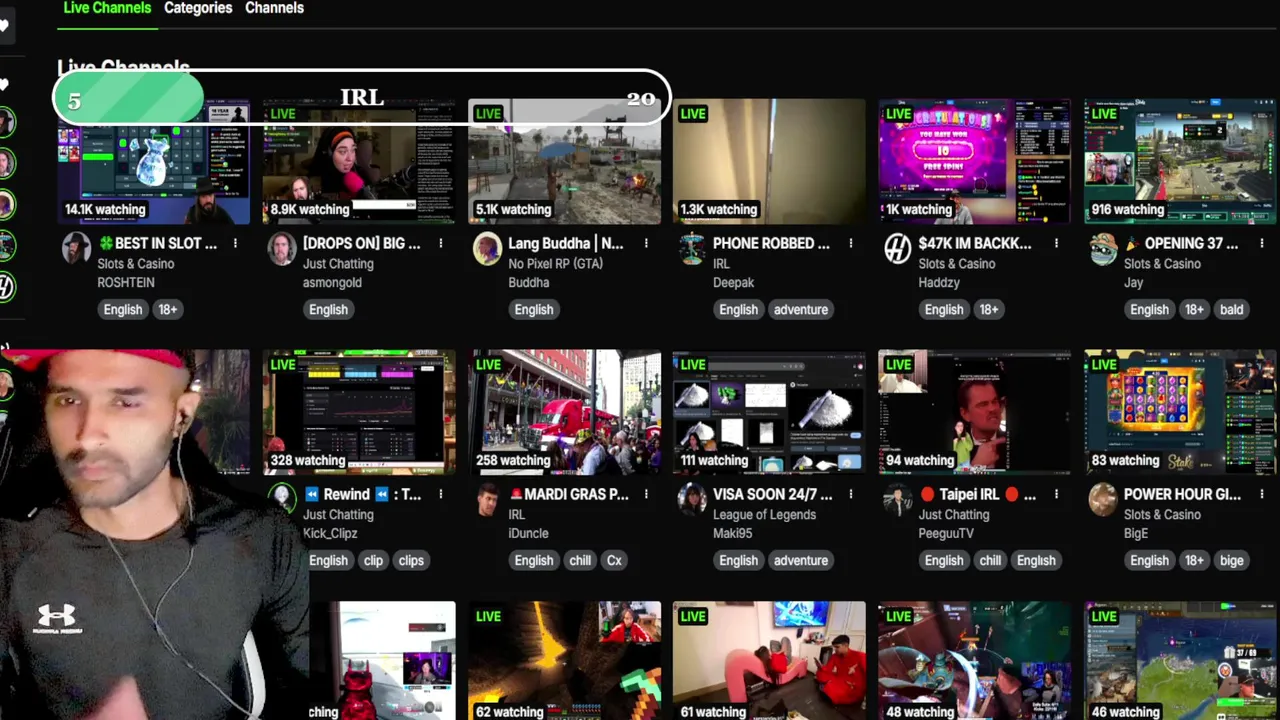Open the League of Legends category link
Image resolution: width=1280 pixels, height=720 pixels.
pos(764,515)
